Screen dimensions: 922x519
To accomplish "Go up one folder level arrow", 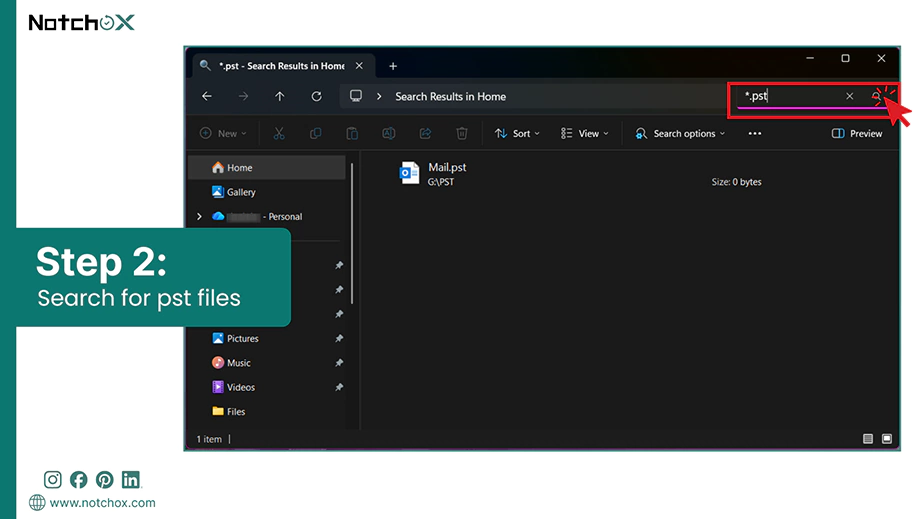I will coord(280,96).
